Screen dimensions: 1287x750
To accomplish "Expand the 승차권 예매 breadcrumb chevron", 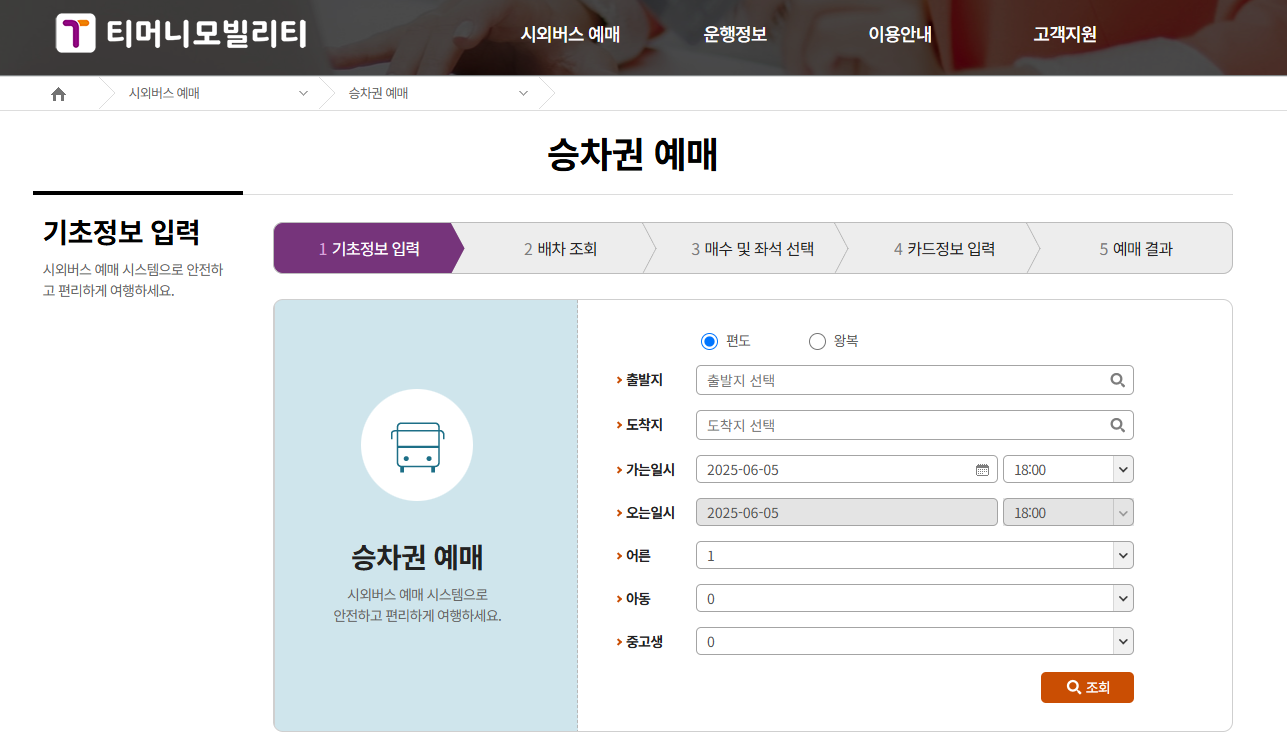I will click(x=522, y=92).
